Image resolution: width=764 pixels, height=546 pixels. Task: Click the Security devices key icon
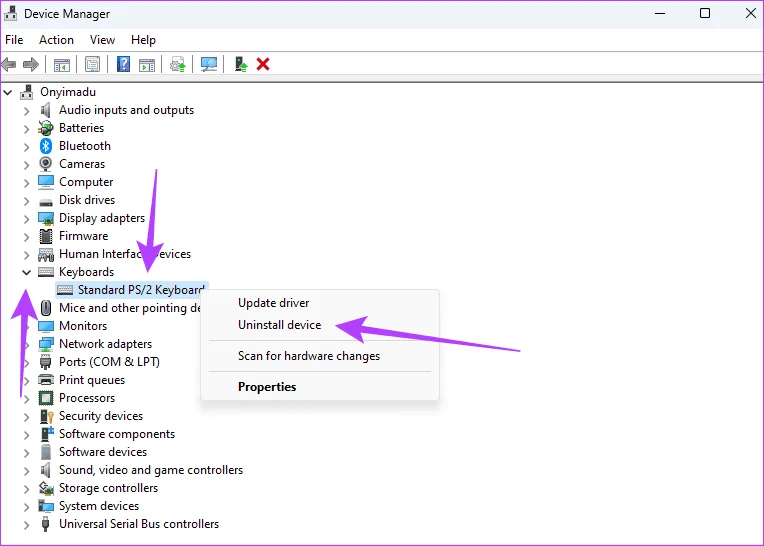click(x=46, y=416)
